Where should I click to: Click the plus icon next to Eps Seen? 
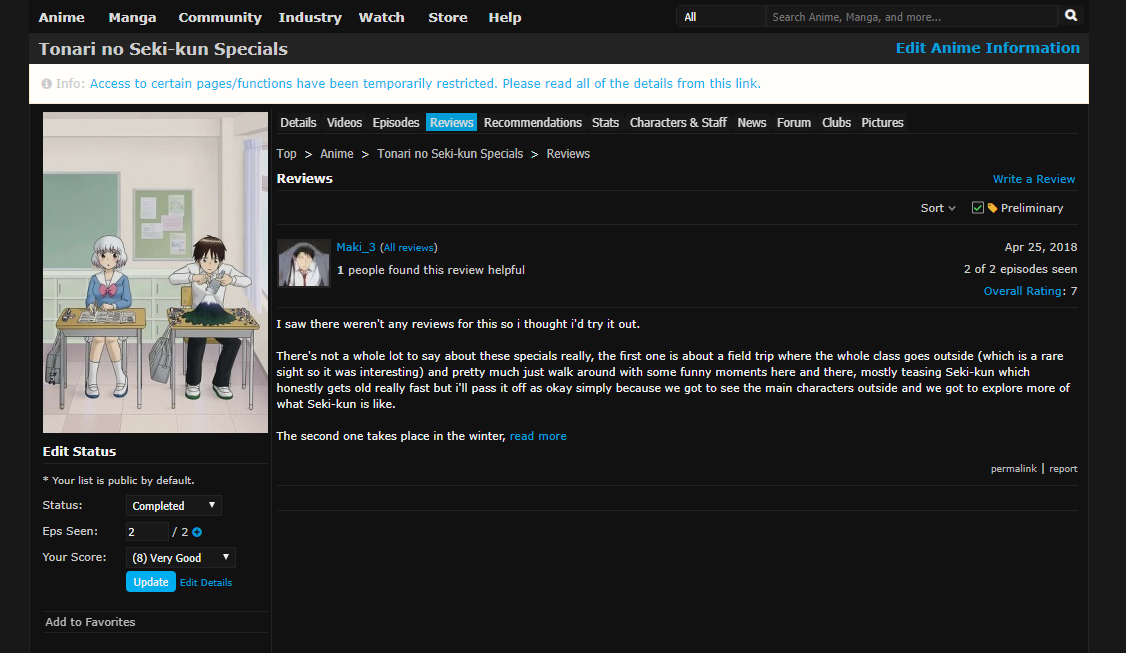coord(197,532)
